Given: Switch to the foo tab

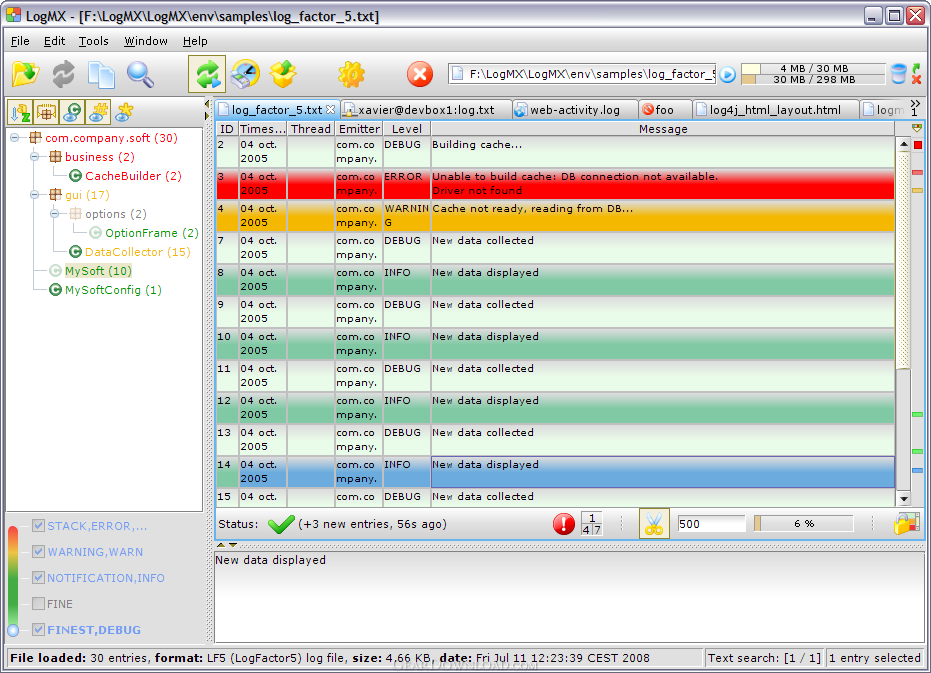Looking at the screenshot, I should coord(664,110).
